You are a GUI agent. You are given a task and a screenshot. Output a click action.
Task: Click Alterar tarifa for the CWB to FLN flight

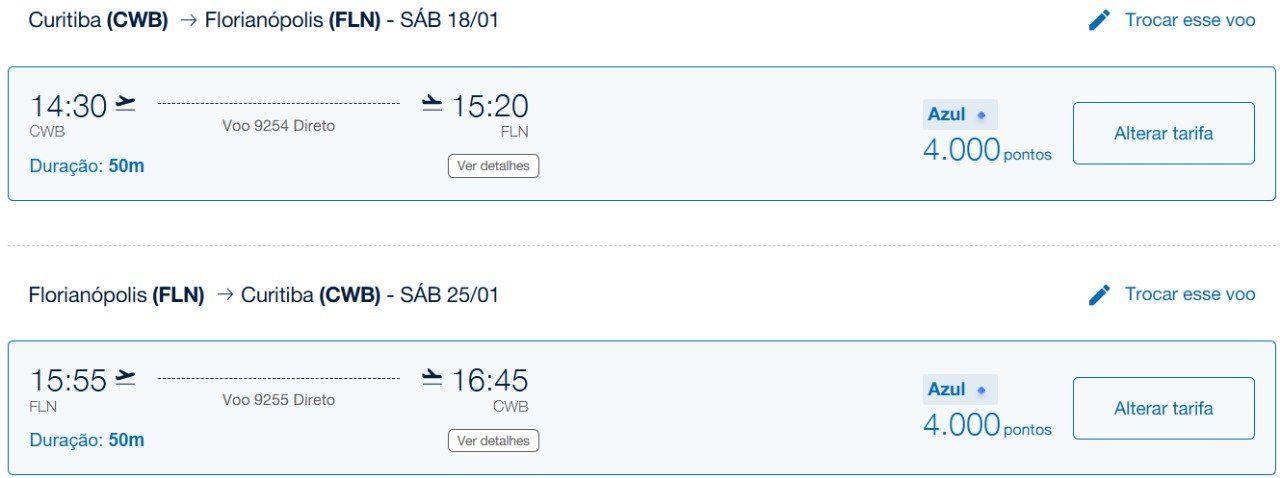(1163, 133)
